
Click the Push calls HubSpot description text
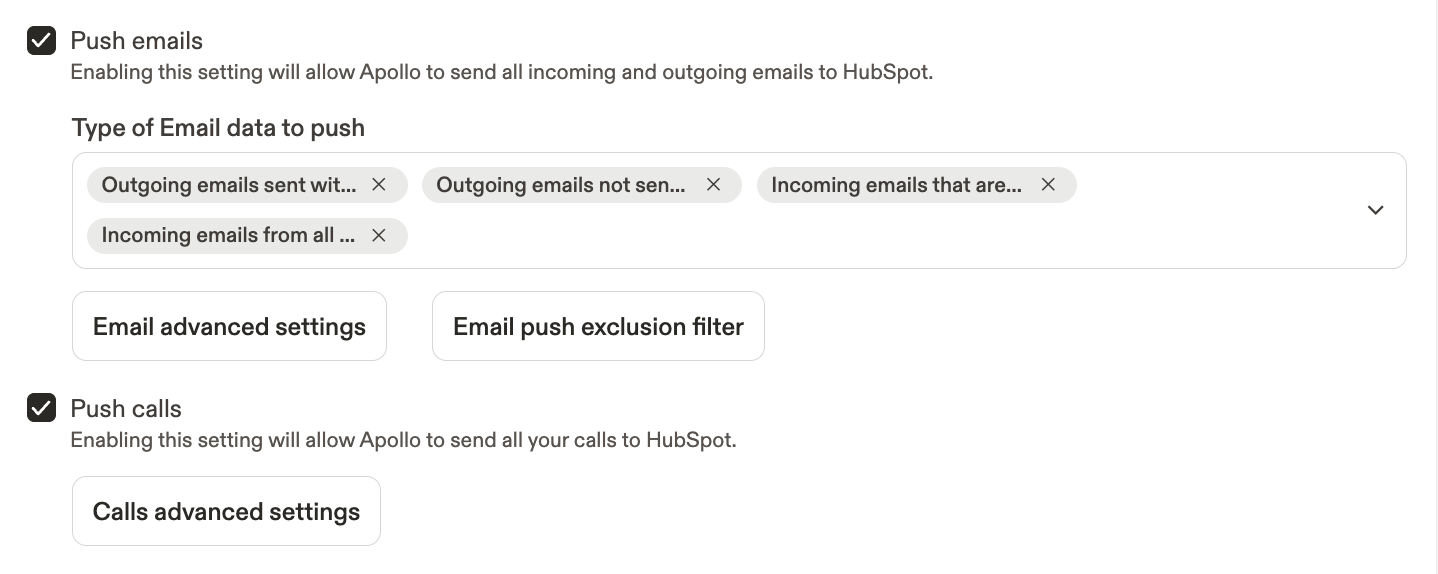pyautogui.click(x=403, y=440)
